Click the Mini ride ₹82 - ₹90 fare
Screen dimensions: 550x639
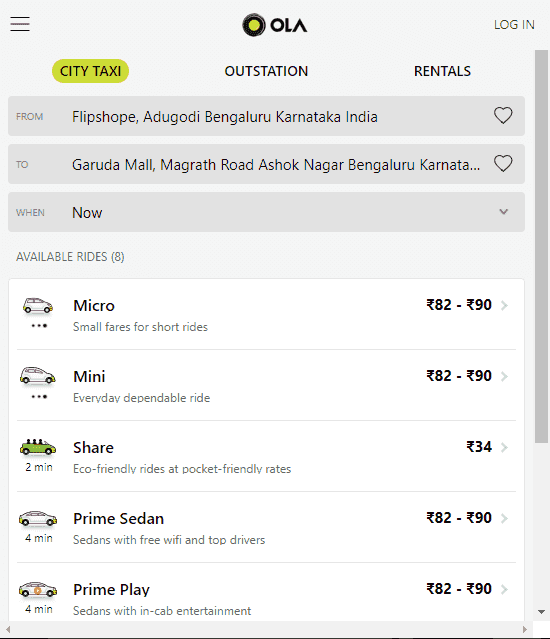pos(459,376)
